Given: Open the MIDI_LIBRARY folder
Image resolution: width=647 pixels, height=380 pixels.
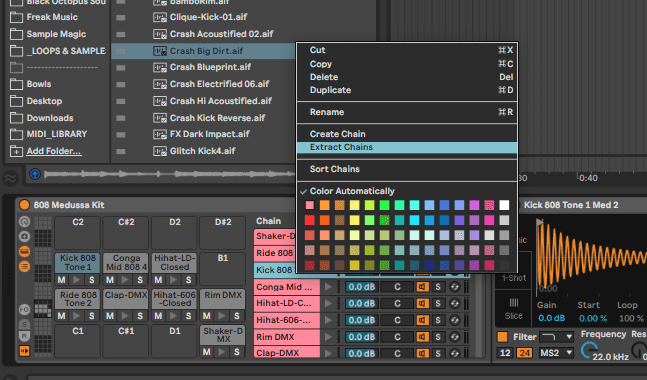Looking at the screenshot, I should (57, 134).
